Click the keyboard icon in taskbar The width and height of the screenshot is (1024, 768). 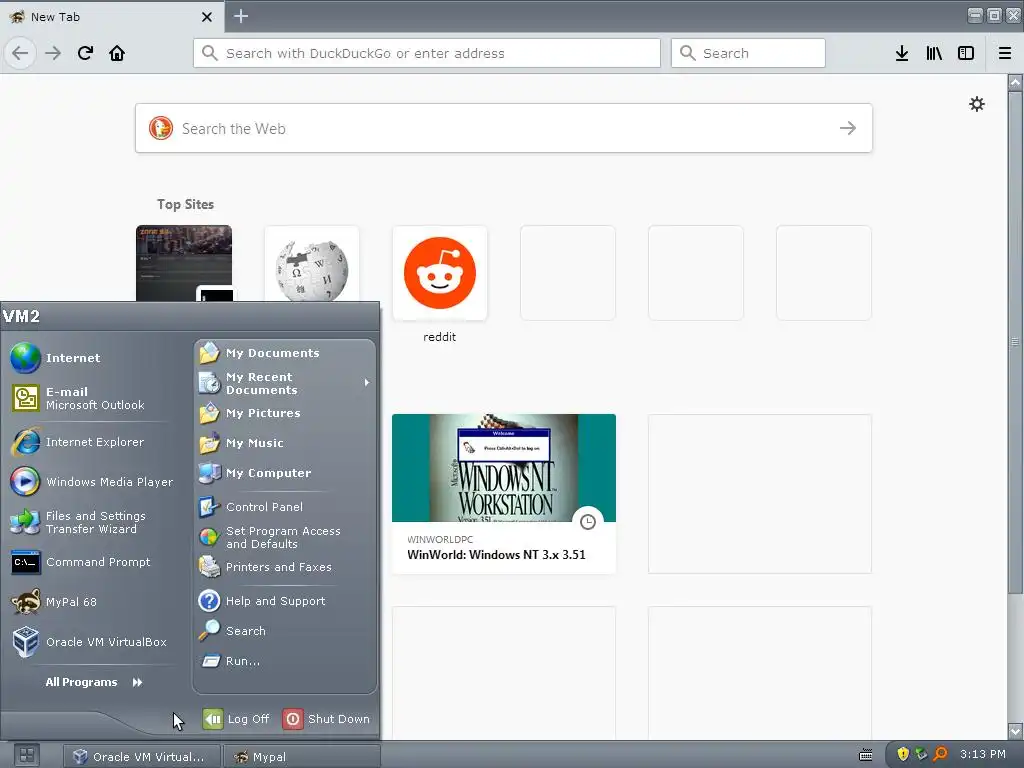click(866, 755)
